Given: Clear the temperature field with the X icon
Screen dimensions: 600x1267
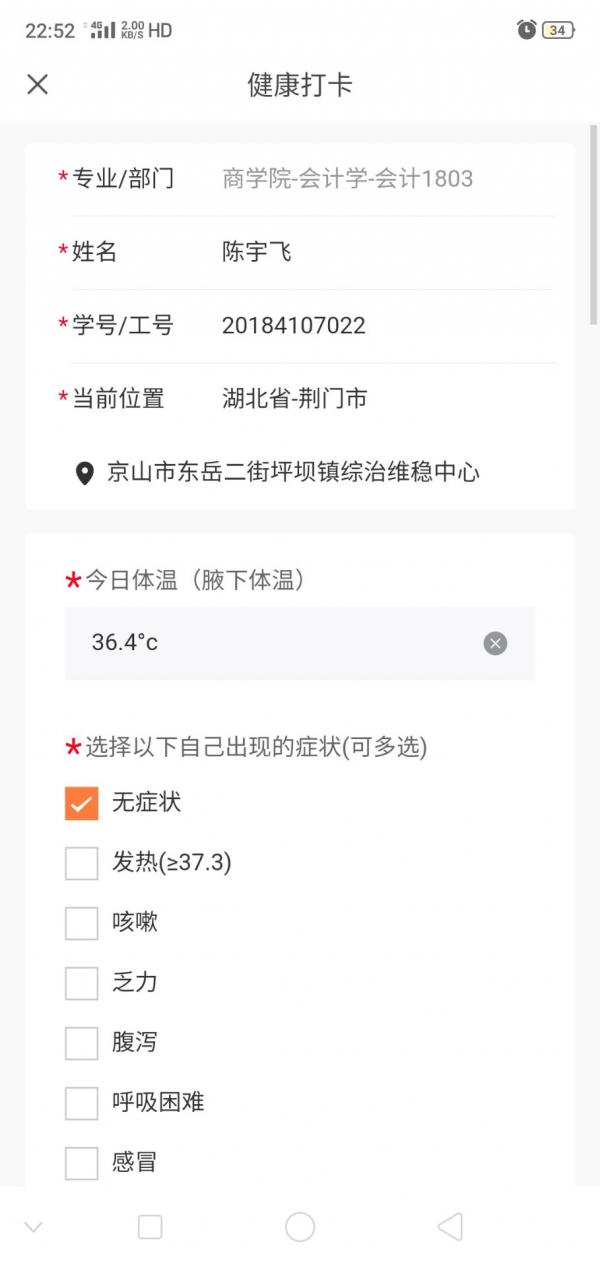Looking at the screenshot, I should tap(495, 643).
